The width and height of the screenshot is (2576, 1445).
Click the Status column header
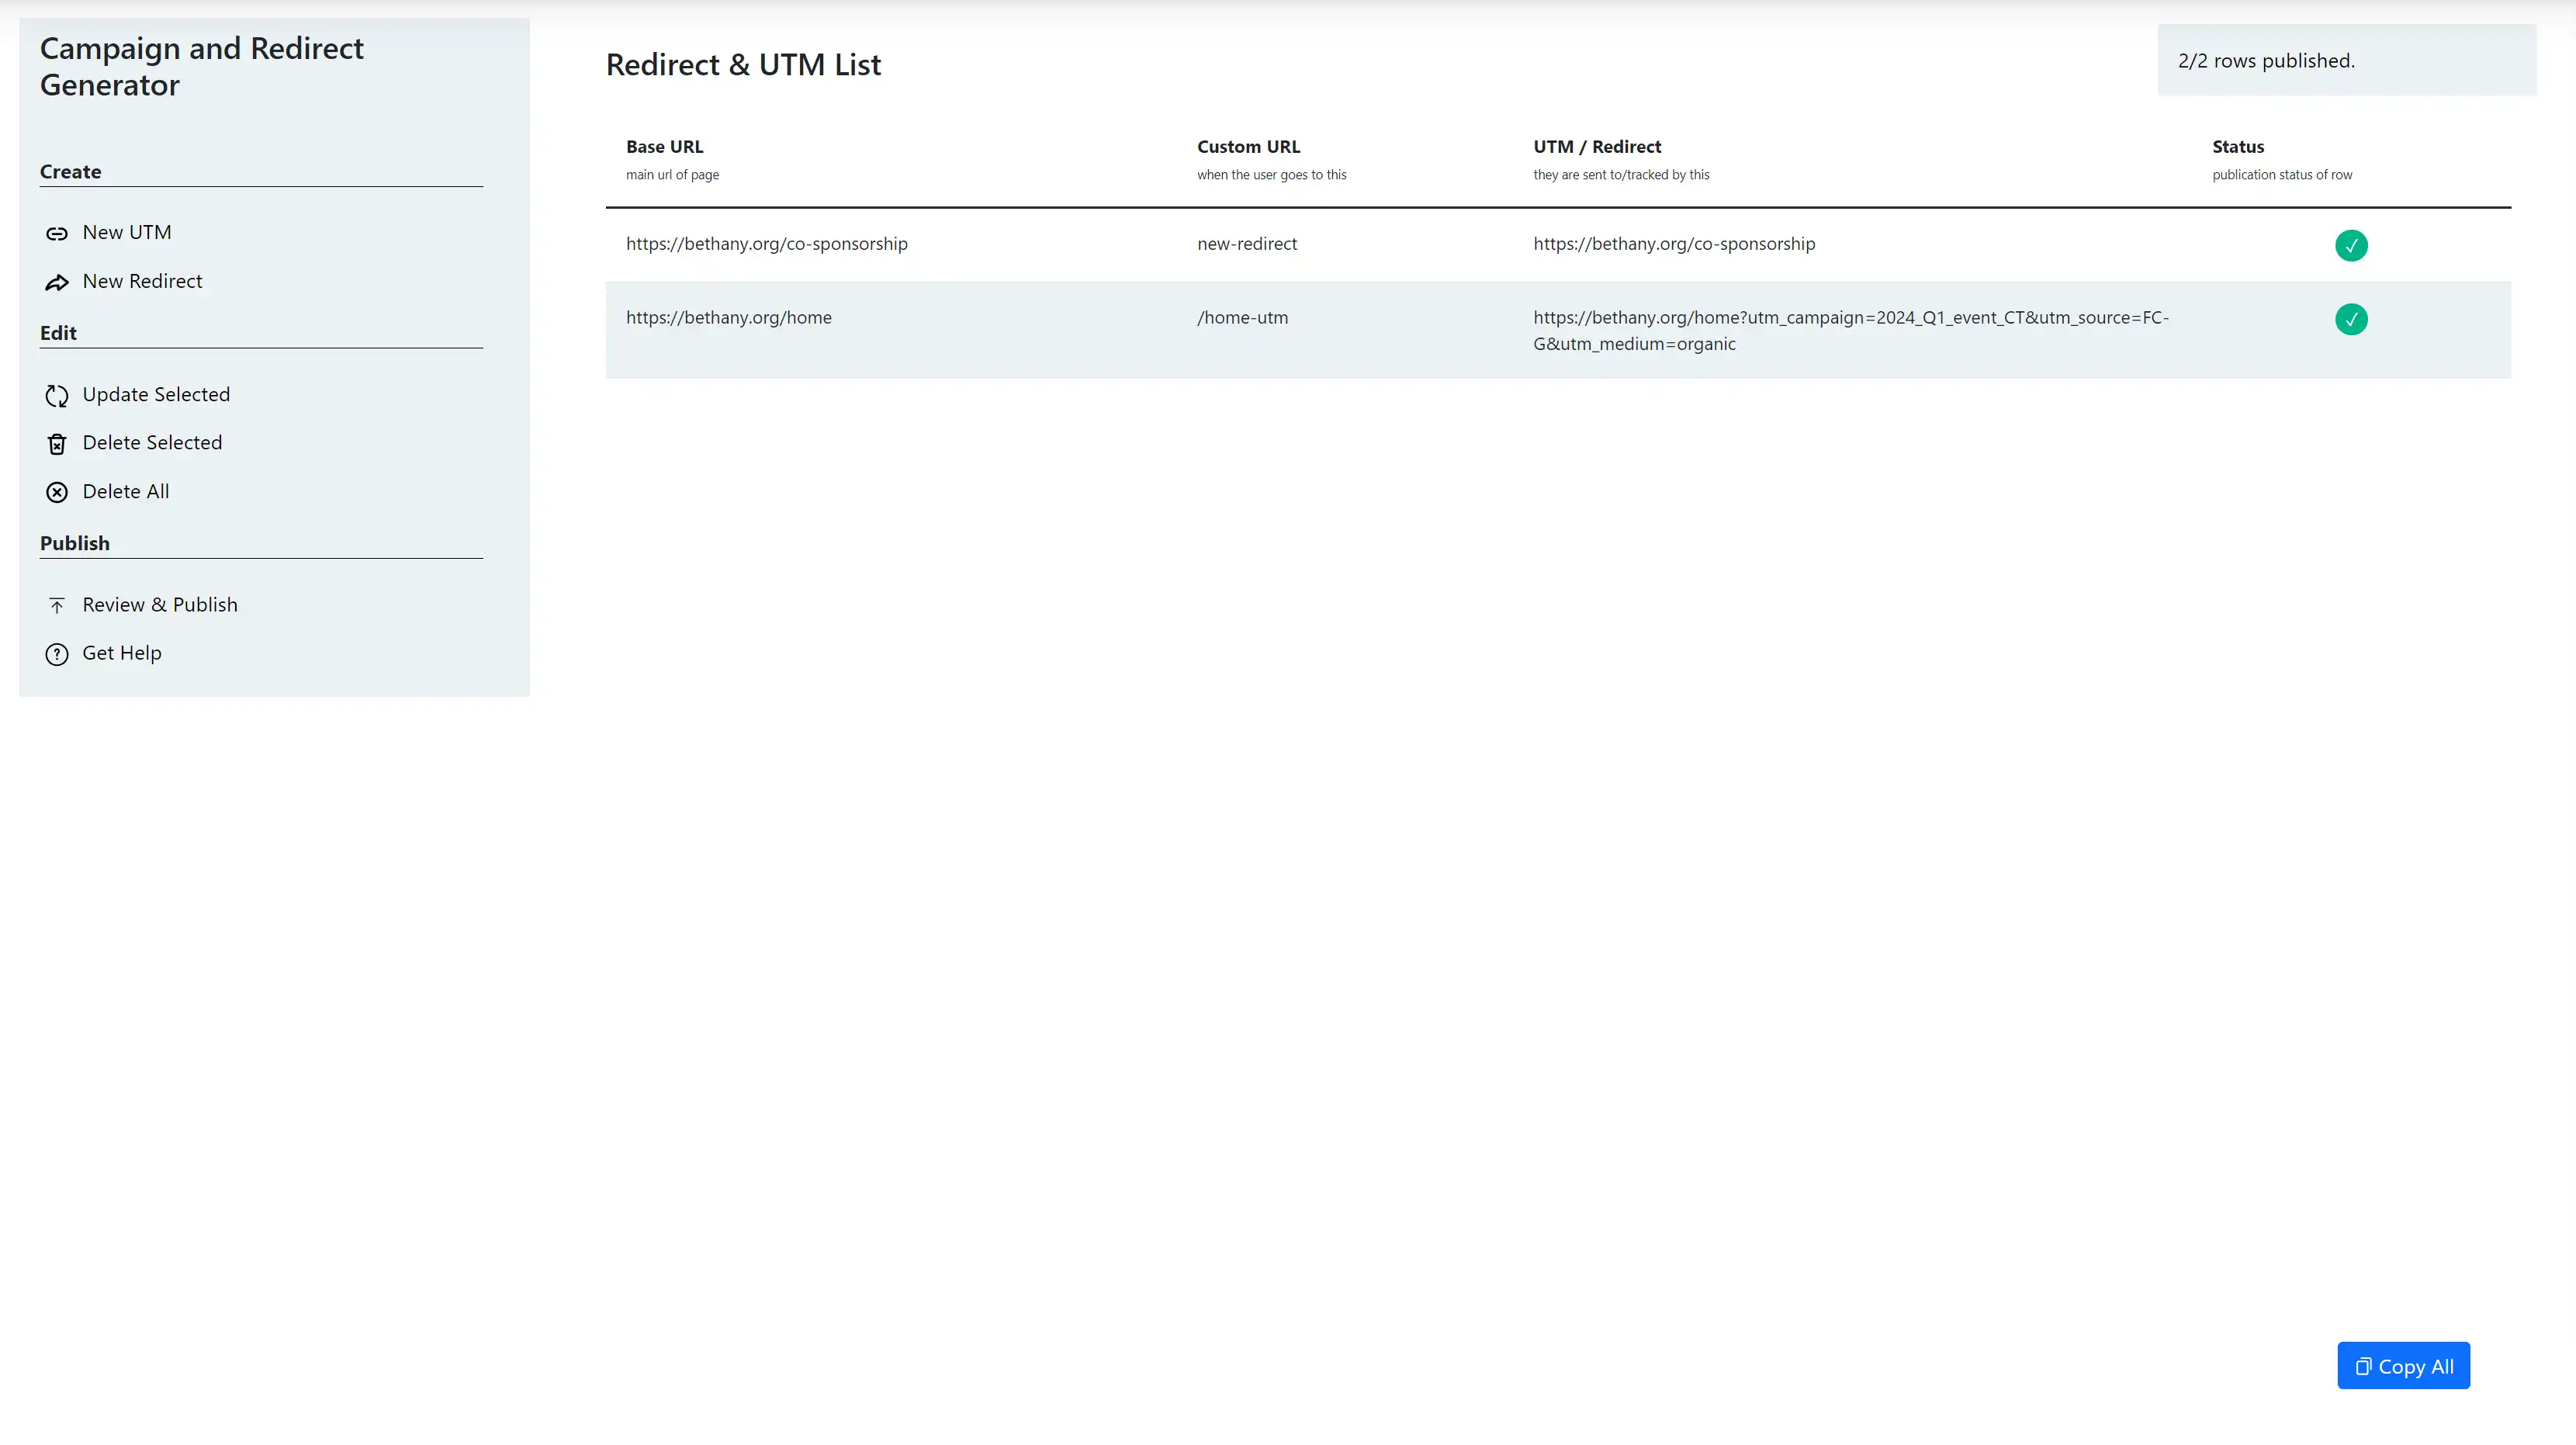coord(2238,146)
